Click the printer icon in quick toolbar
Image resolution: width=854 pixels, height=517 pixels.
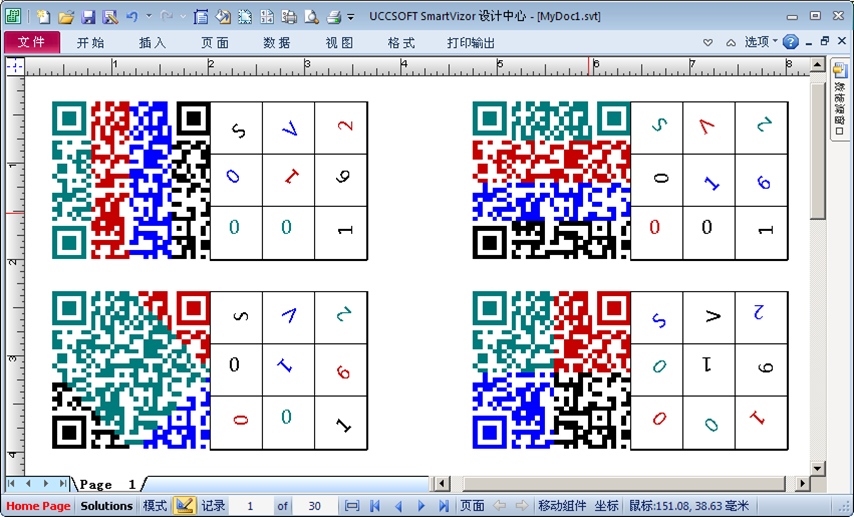333,17
